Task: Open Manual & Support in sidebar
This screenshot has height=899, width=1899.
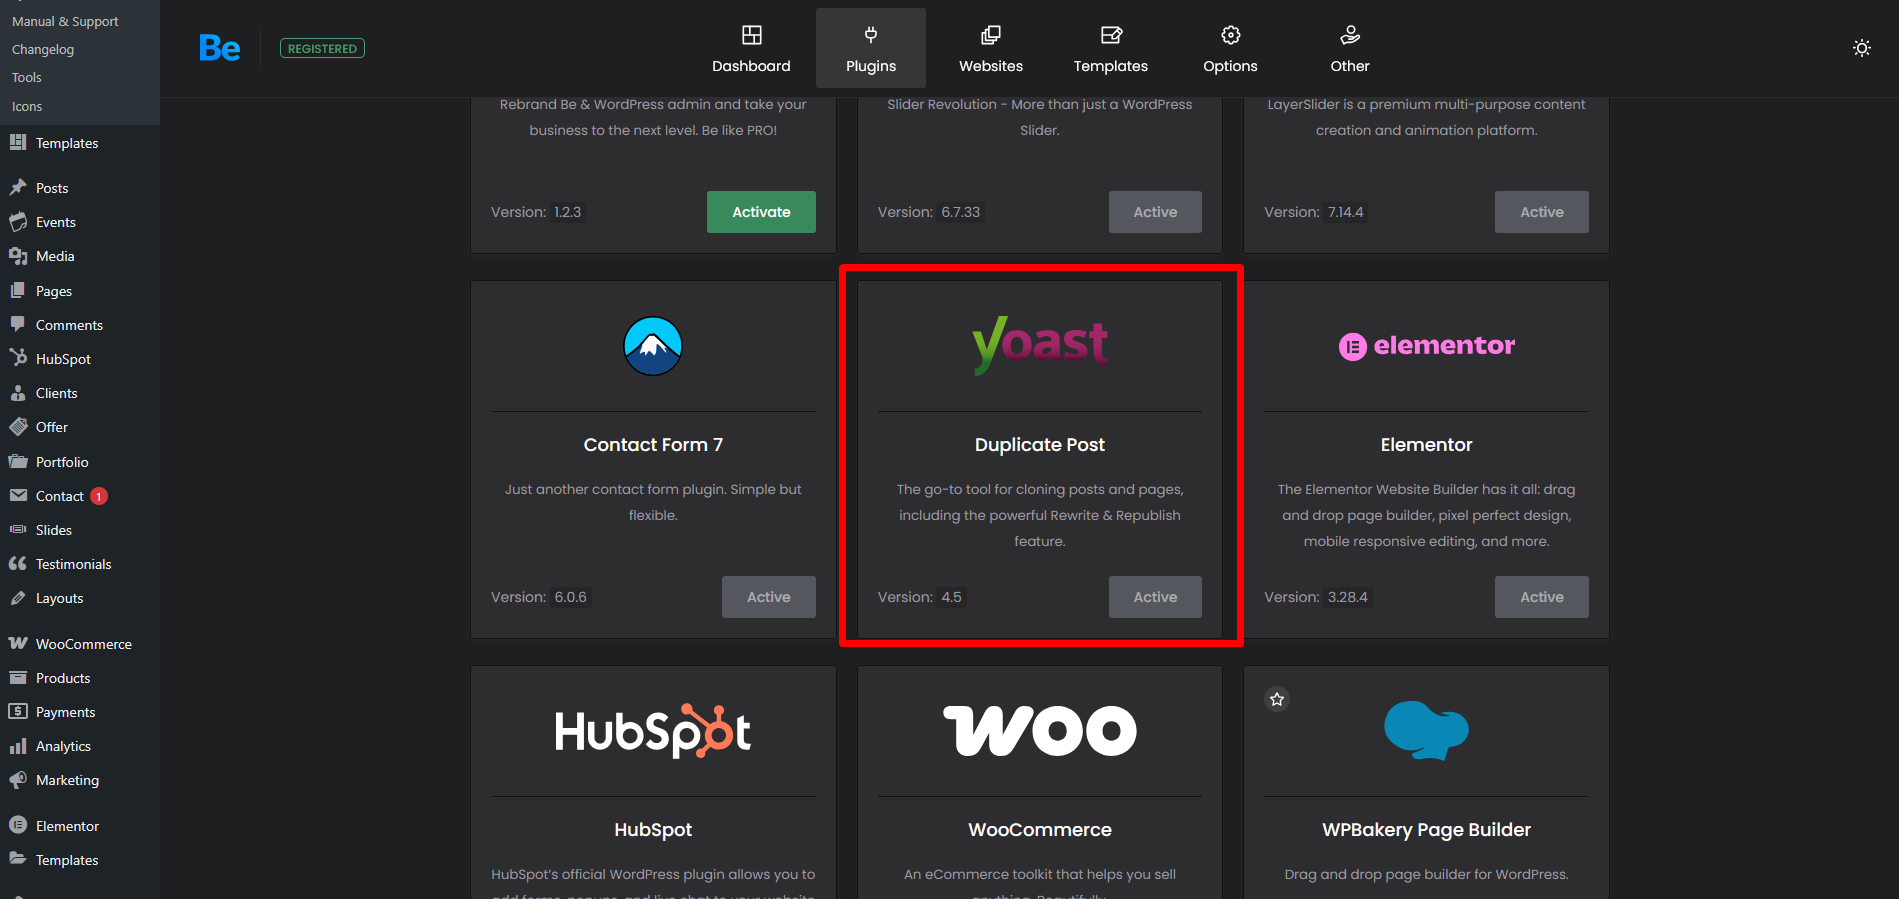Action: (x=65, y=21)
